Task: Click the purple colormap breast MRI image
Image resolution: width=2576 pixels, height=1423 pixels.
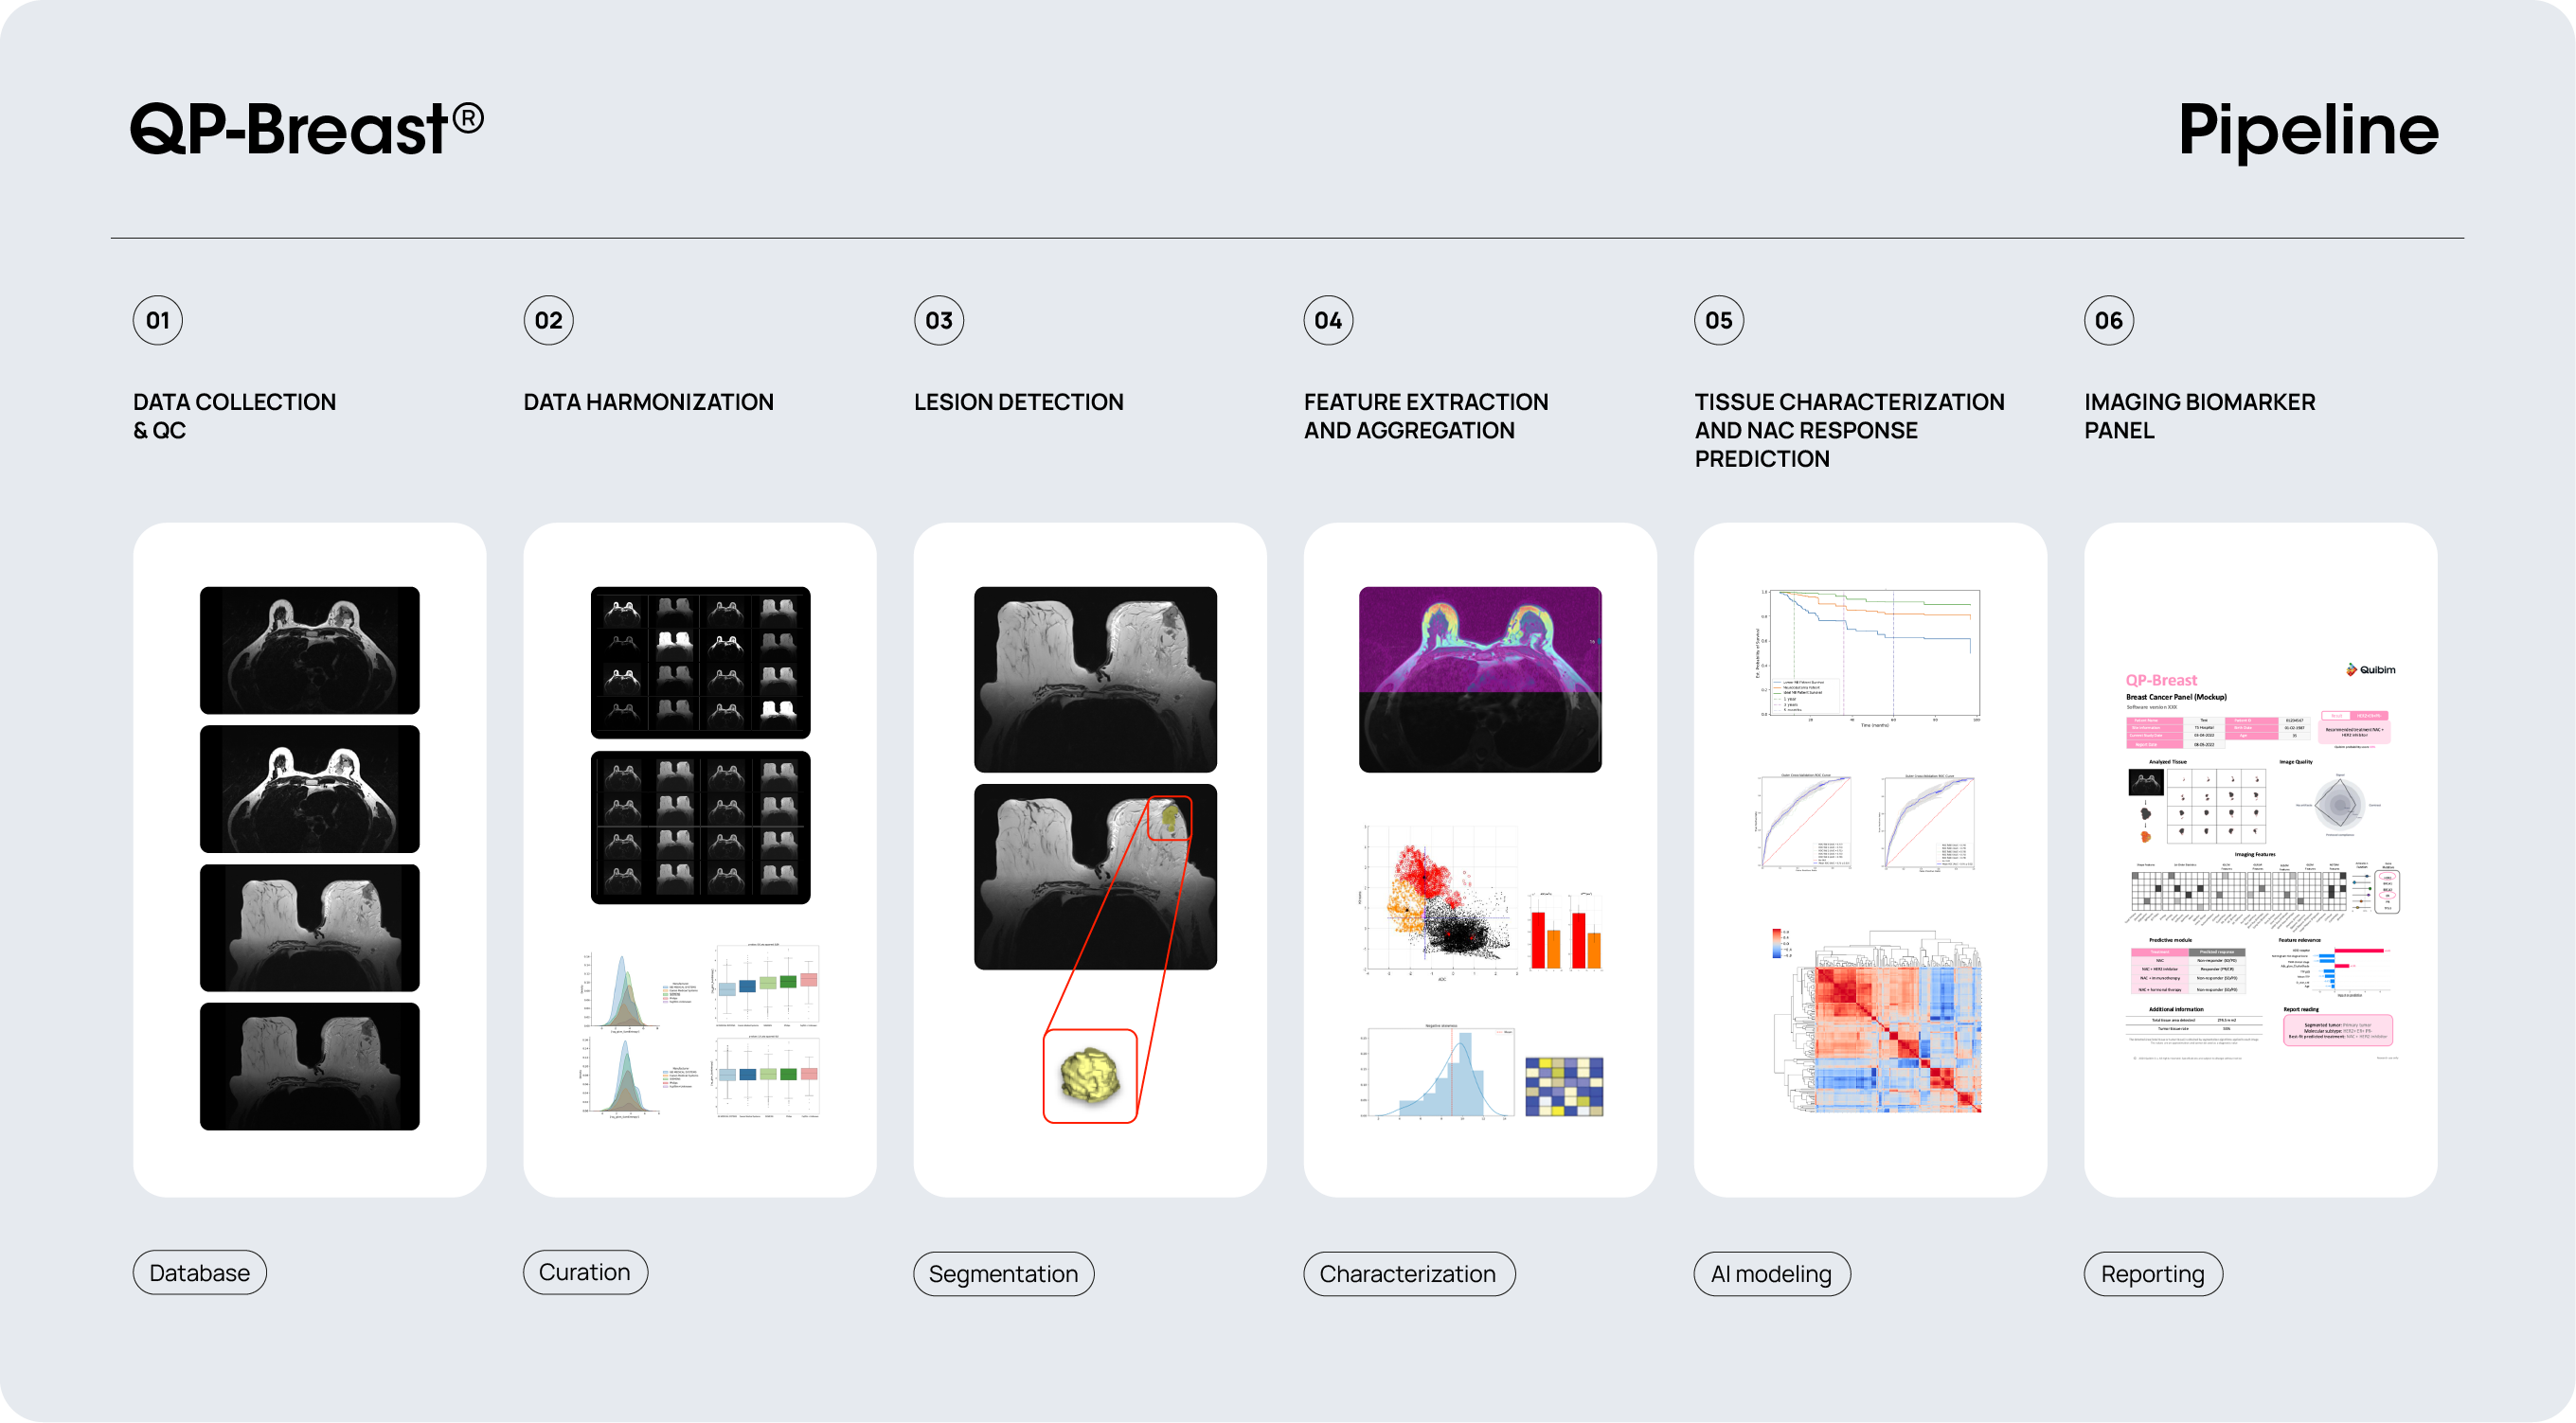Action: point(1480,678)
